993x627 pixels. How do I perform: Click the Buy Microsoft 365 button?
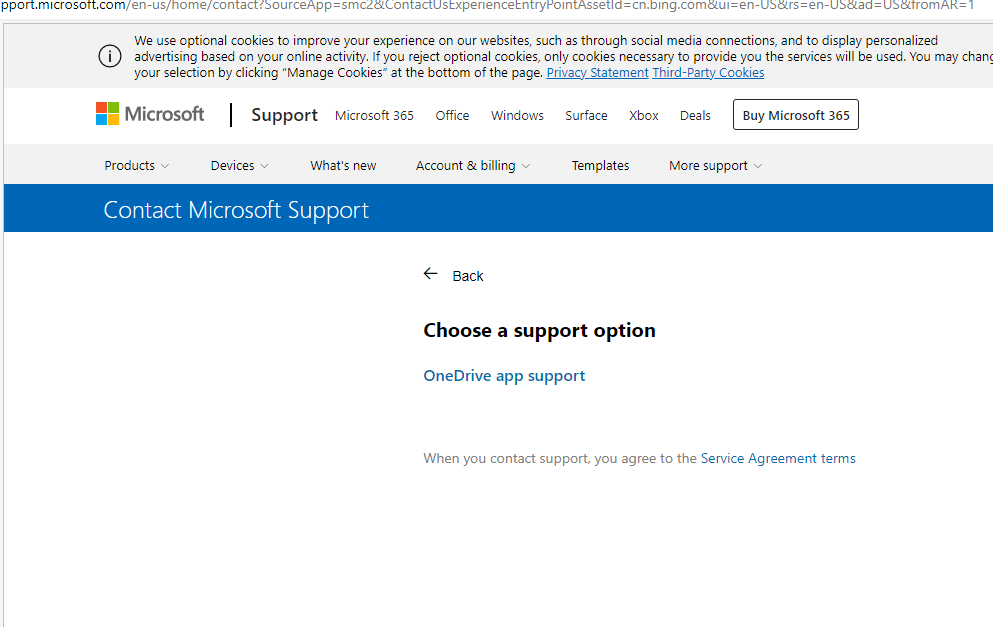(795, 115)
